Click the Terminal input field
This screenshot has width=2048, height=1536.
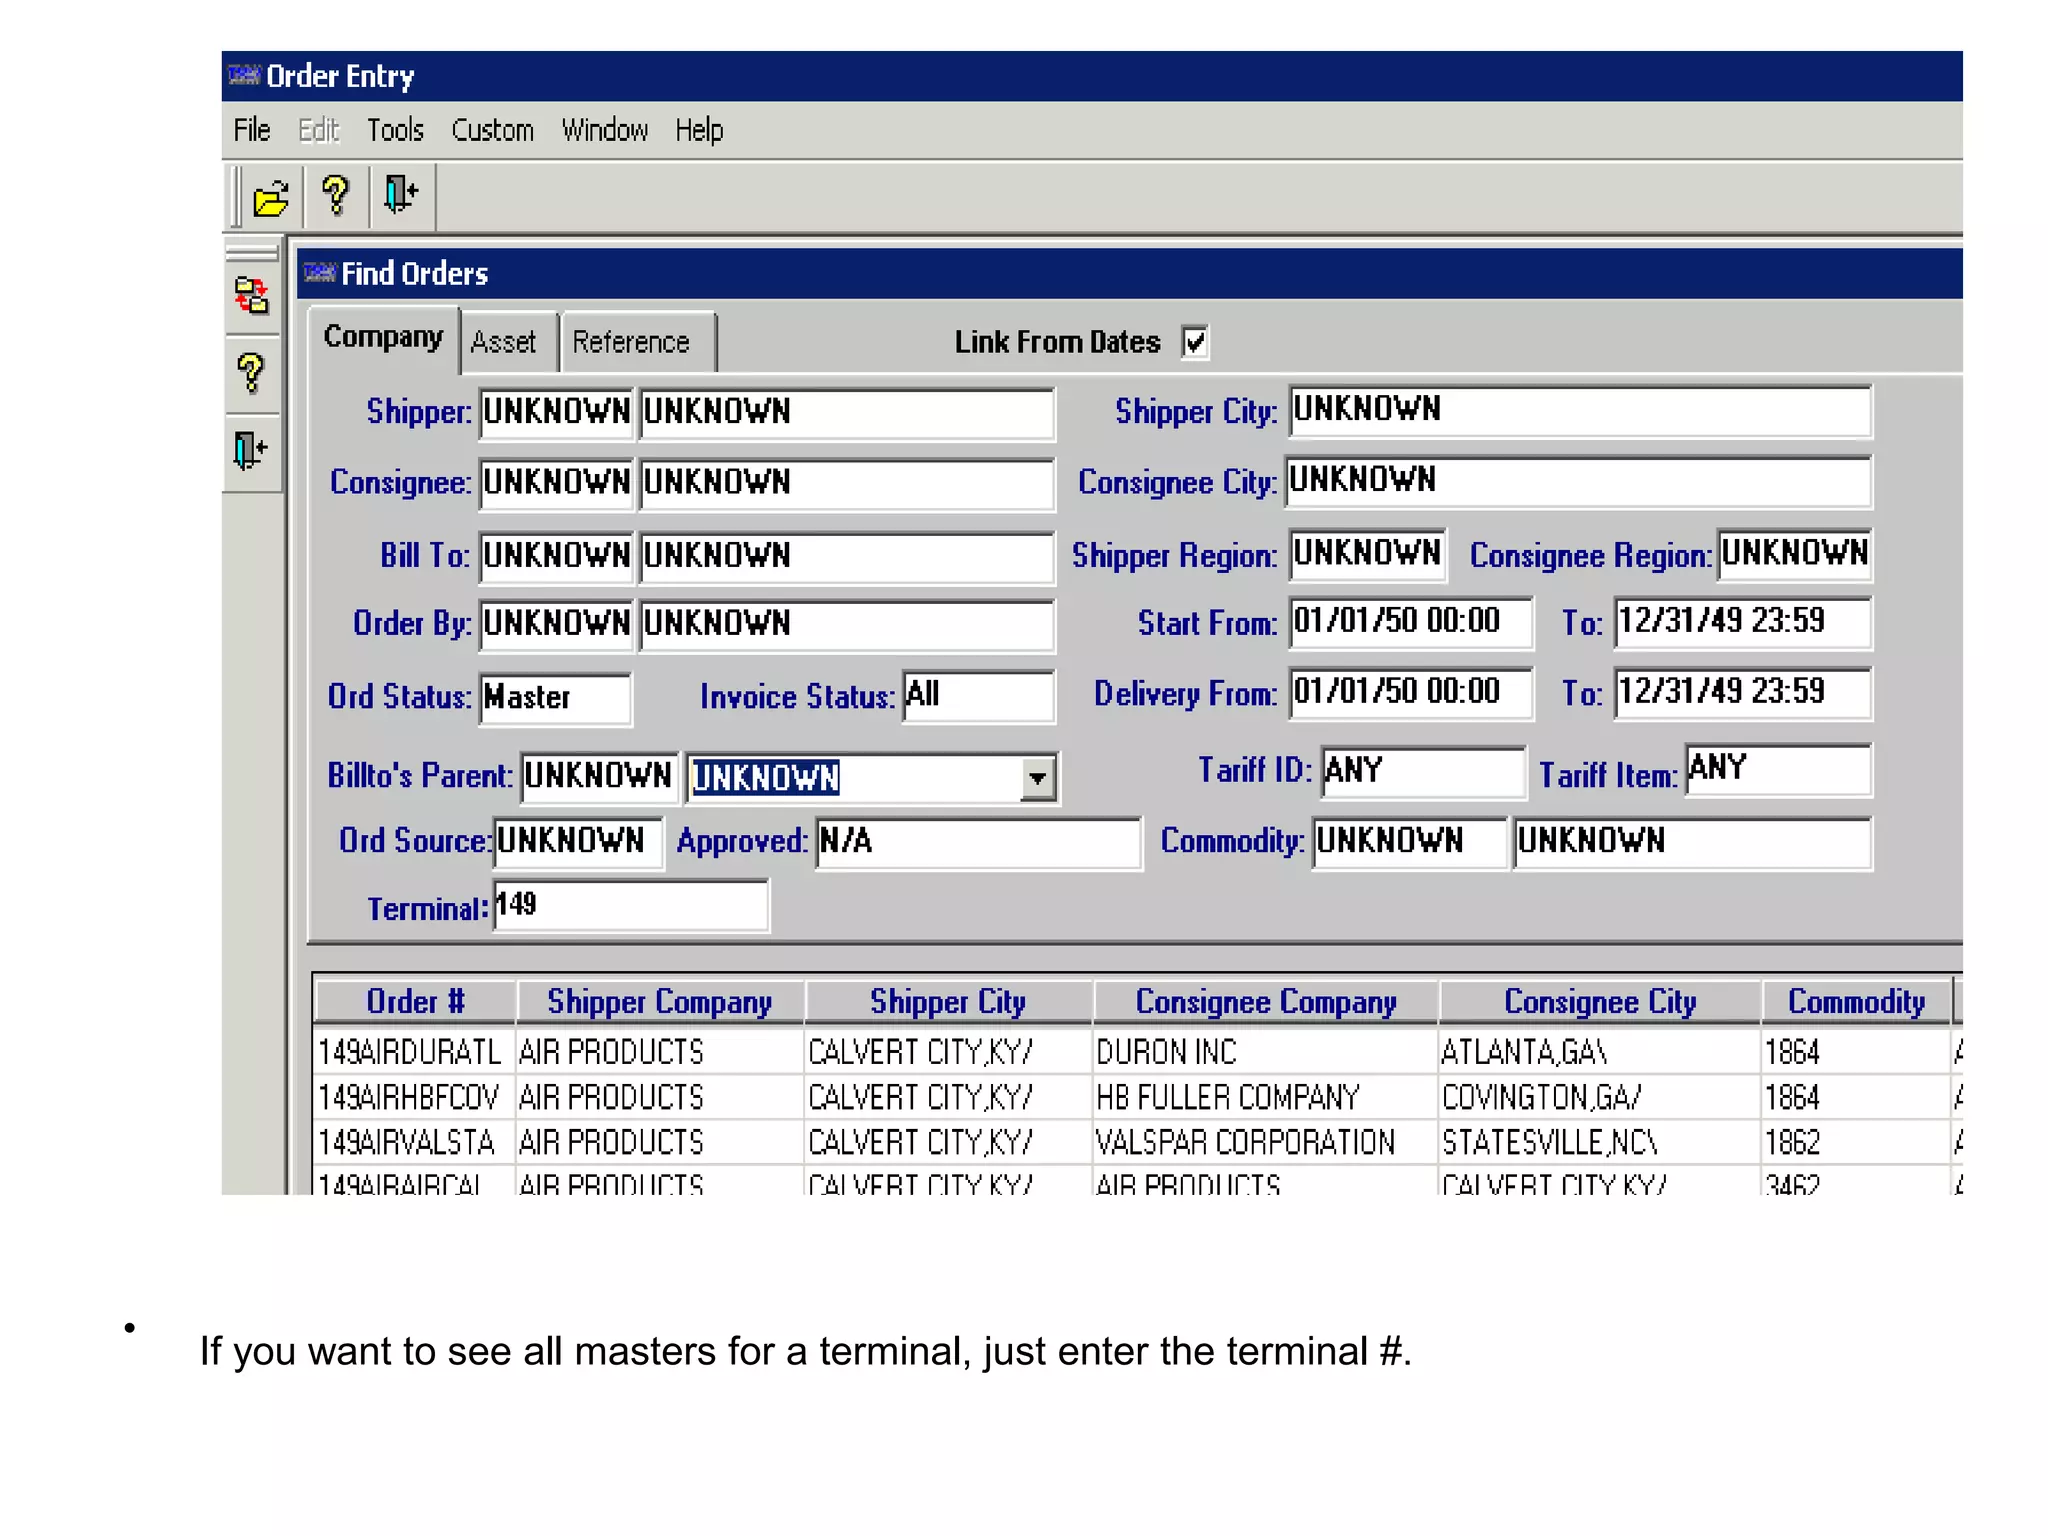tap(630, 906)
